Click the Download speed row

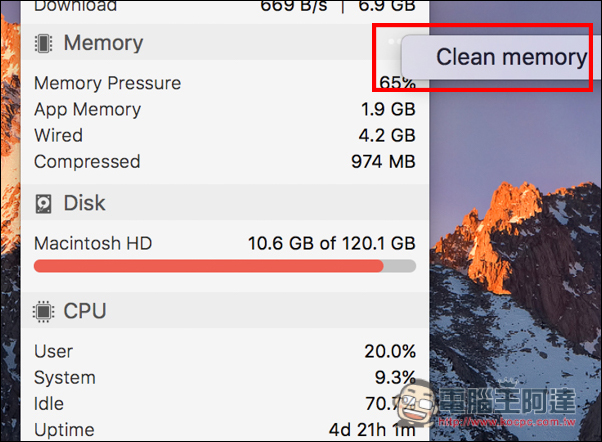(x=225, y=6)
